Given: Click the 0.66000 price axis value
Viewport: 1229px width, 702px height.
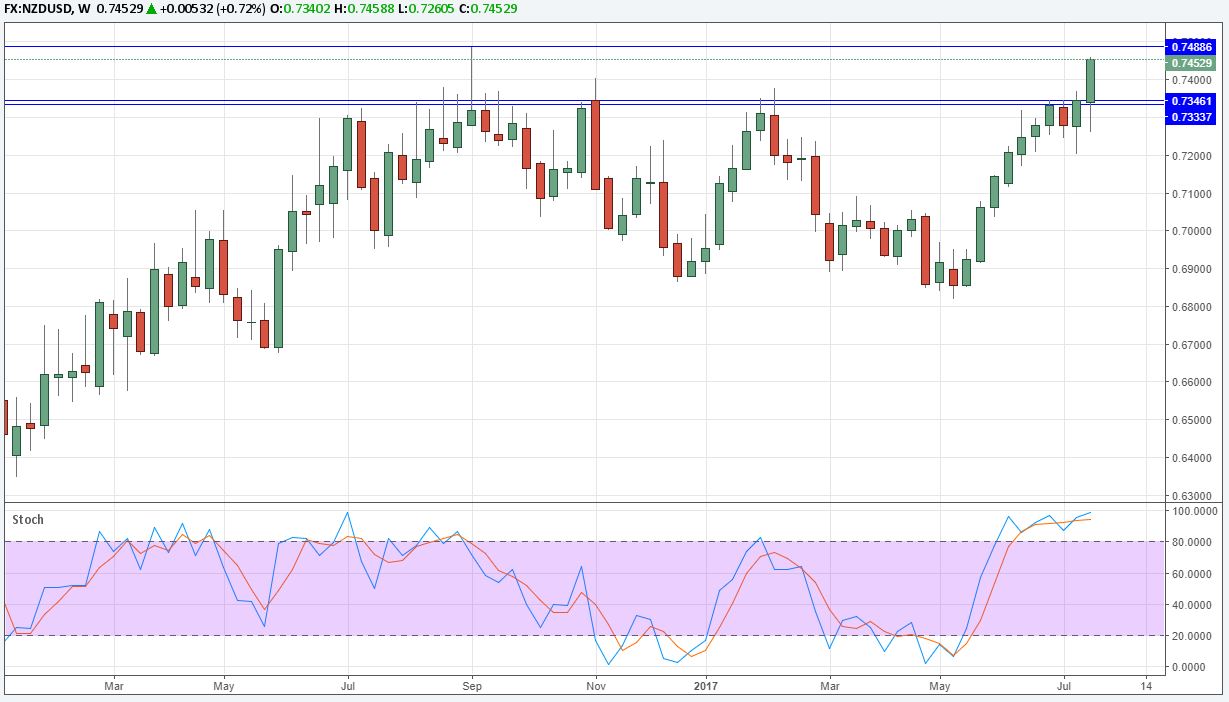Looking at the screenshot, I should pos(1194,383).
